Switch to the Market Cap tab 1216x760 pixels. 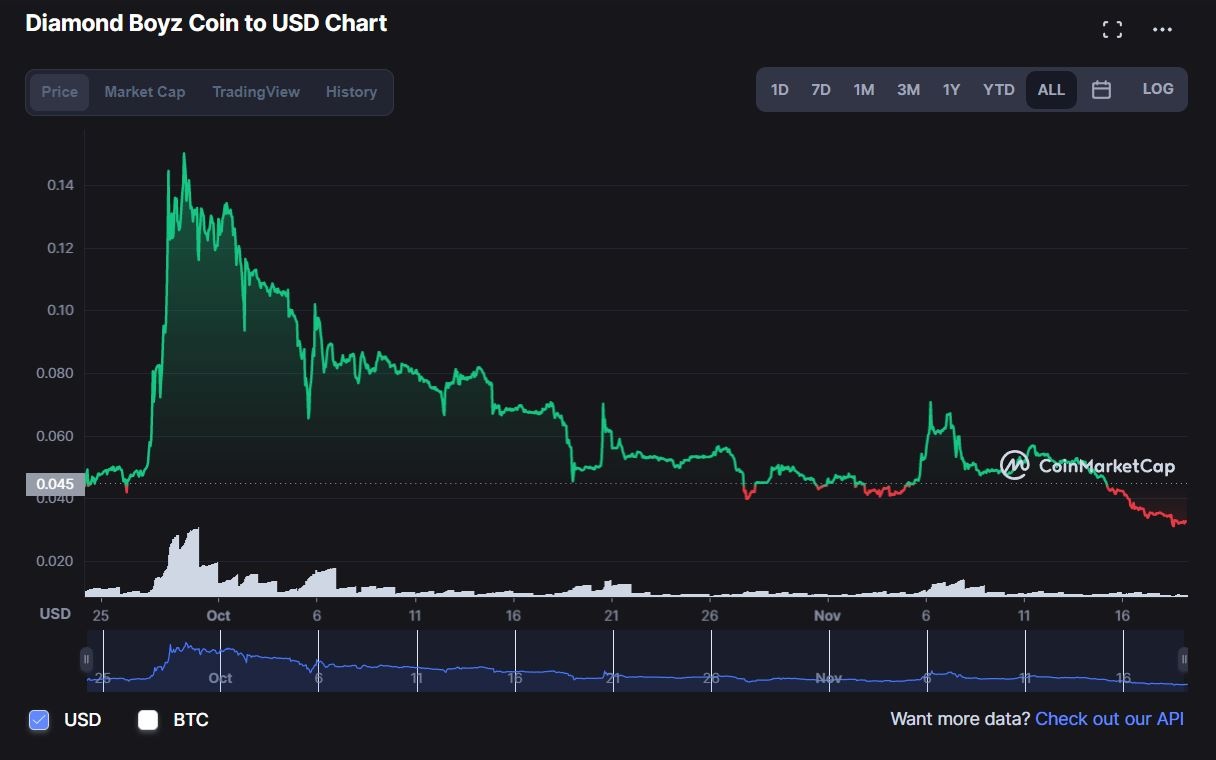tap(145, 92)
